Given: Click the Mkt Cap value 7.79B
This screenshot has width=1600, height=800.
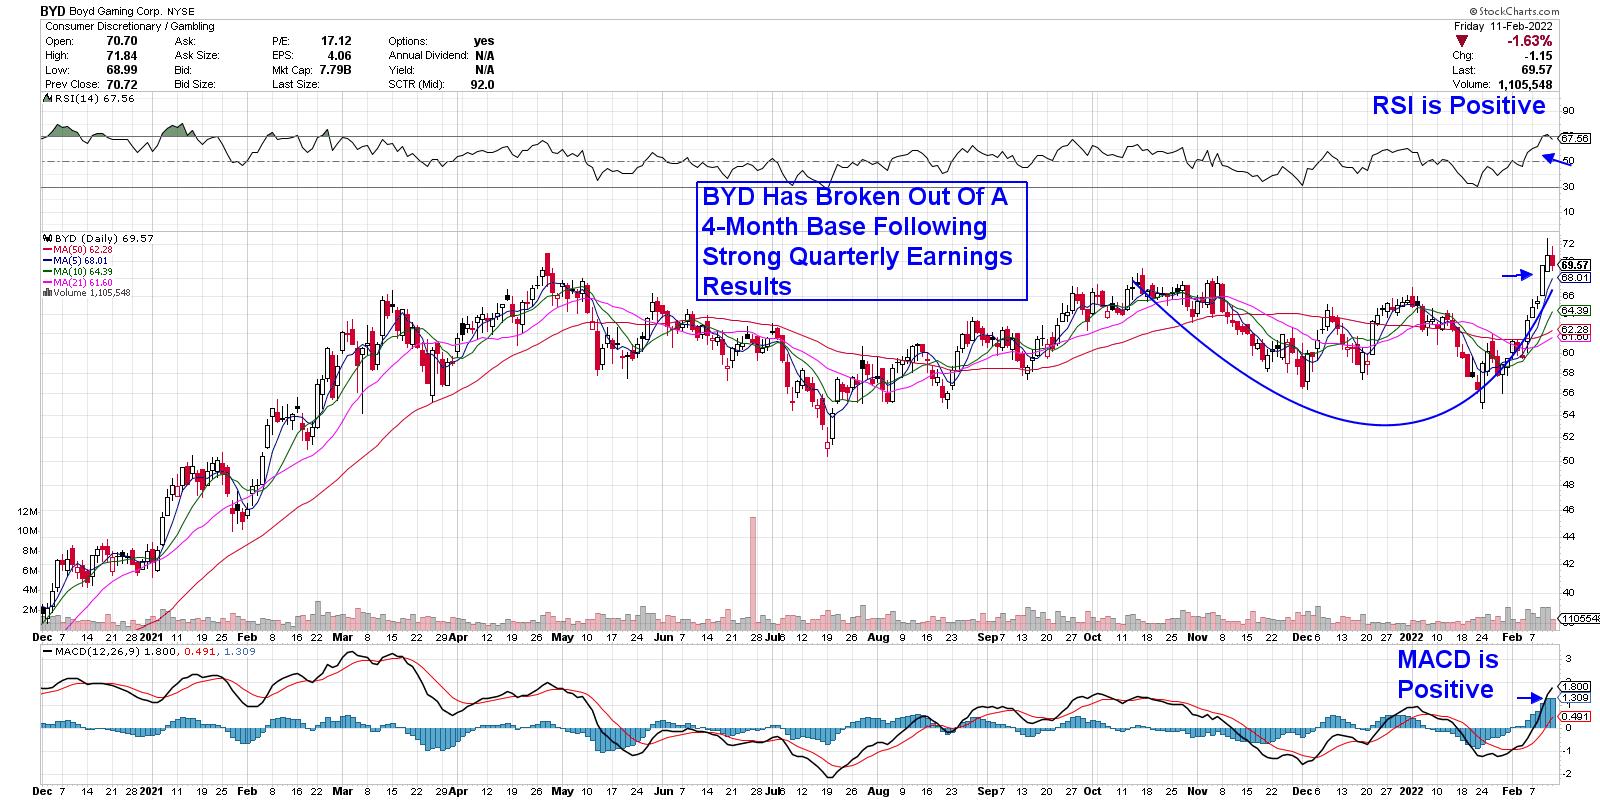Looking at the screenshot, I should 335,70.
